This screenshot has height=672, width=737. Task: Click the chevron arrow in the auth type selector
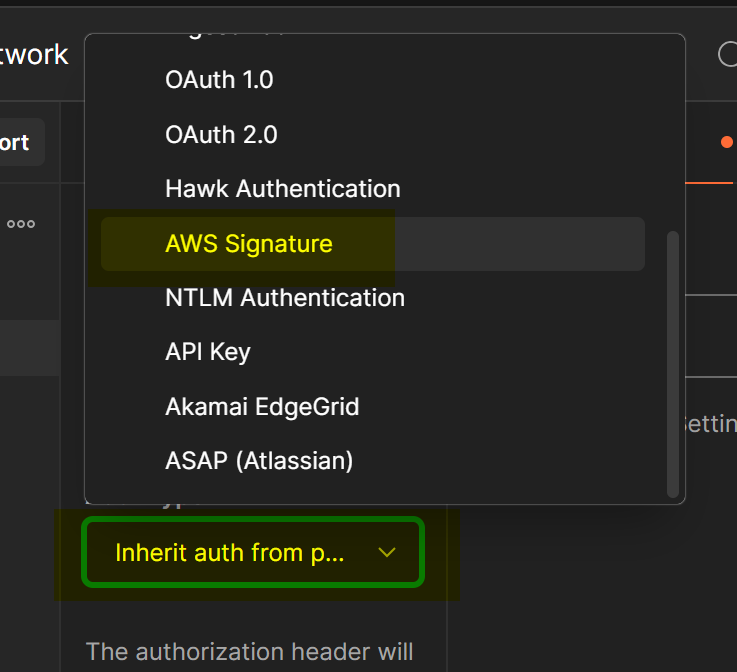point(387,552)
